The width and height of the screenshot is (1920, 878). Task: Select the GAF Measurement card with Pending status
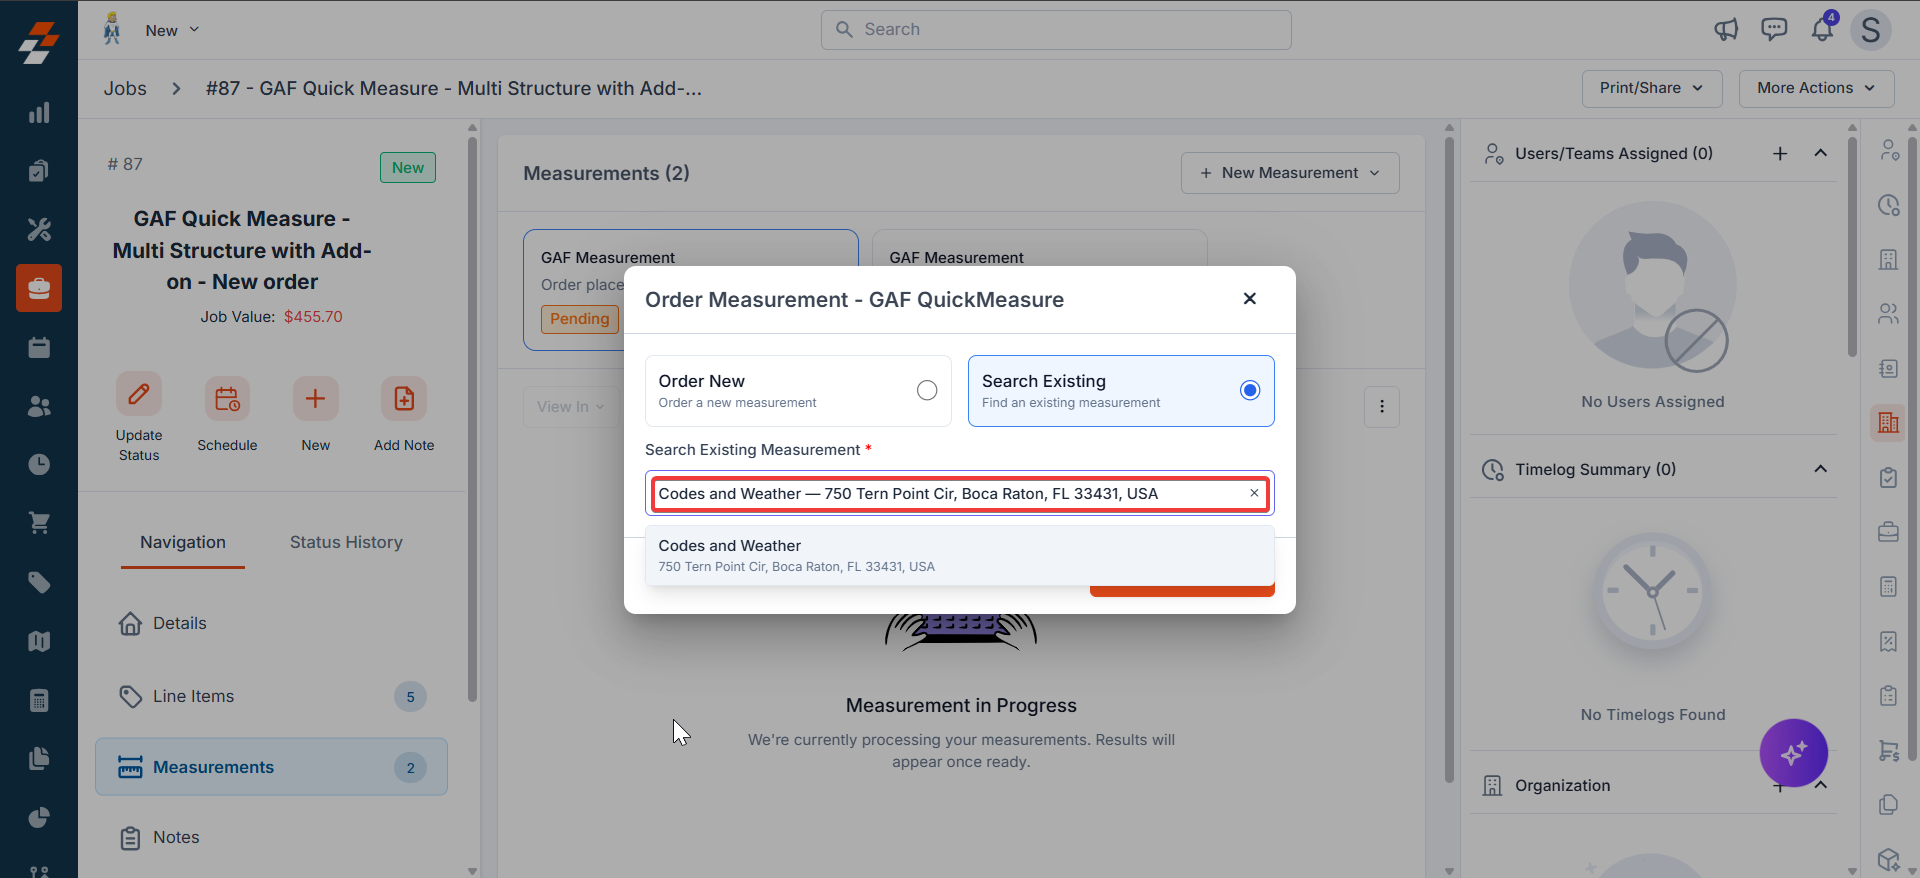pos(690,290)
